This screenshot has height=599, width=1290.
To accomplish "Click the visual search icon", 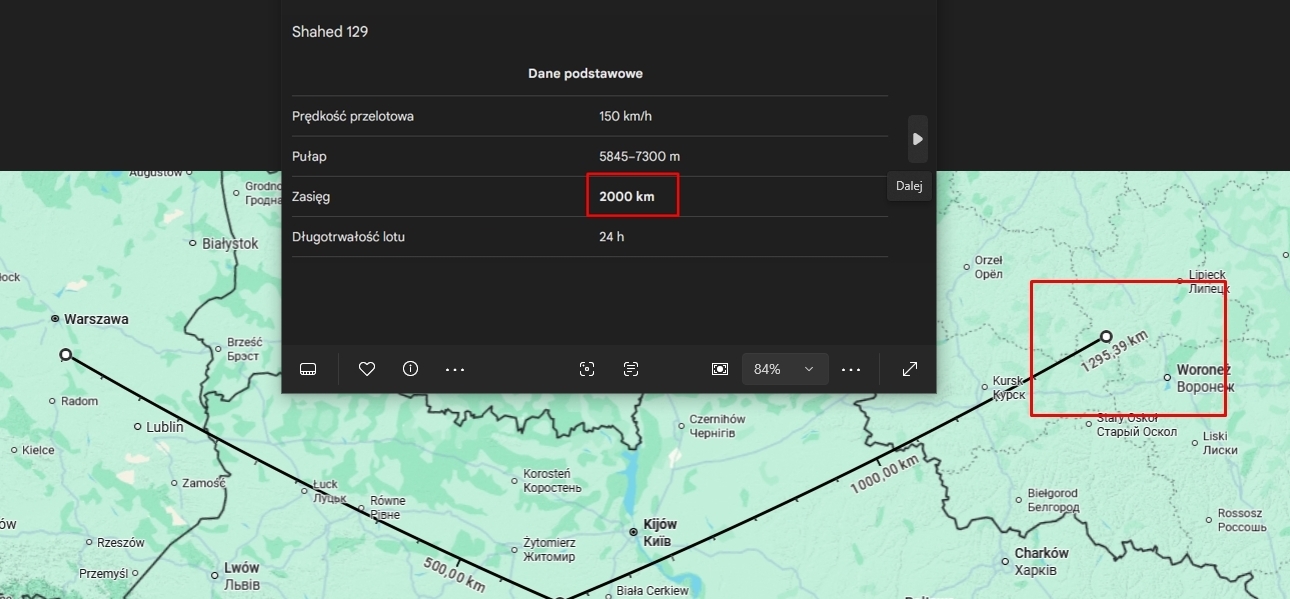I will (x=587, y=369).
